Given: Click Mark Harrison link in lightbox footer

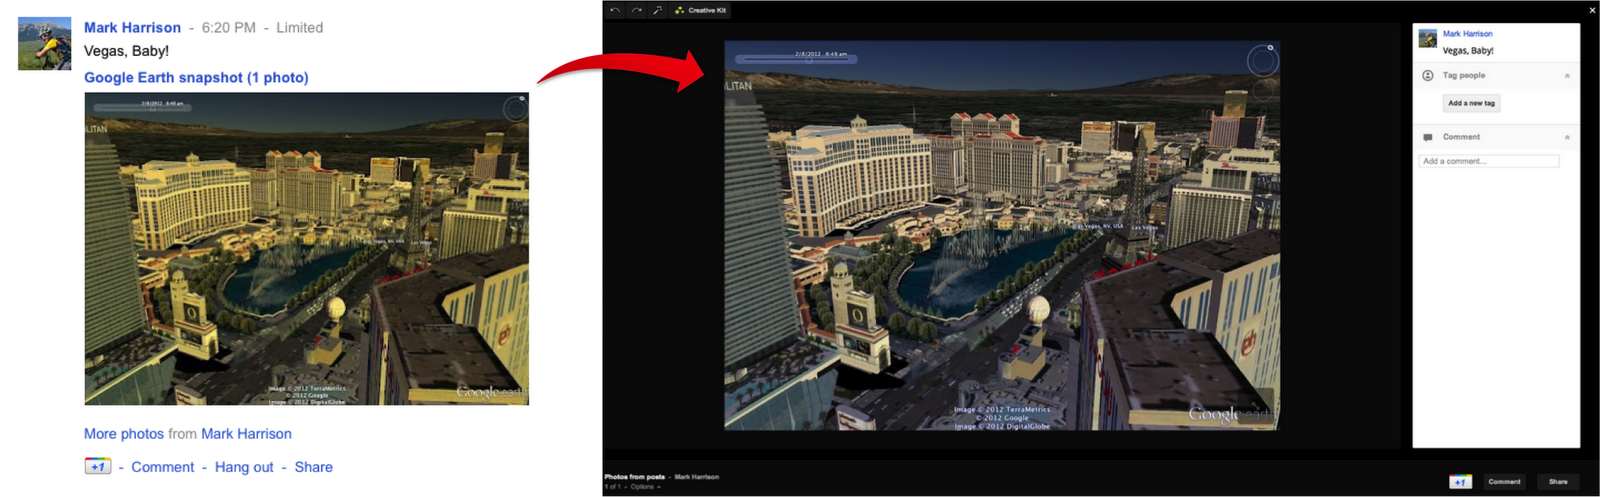Looking at the screenshot, I should (x=697, y=477).
